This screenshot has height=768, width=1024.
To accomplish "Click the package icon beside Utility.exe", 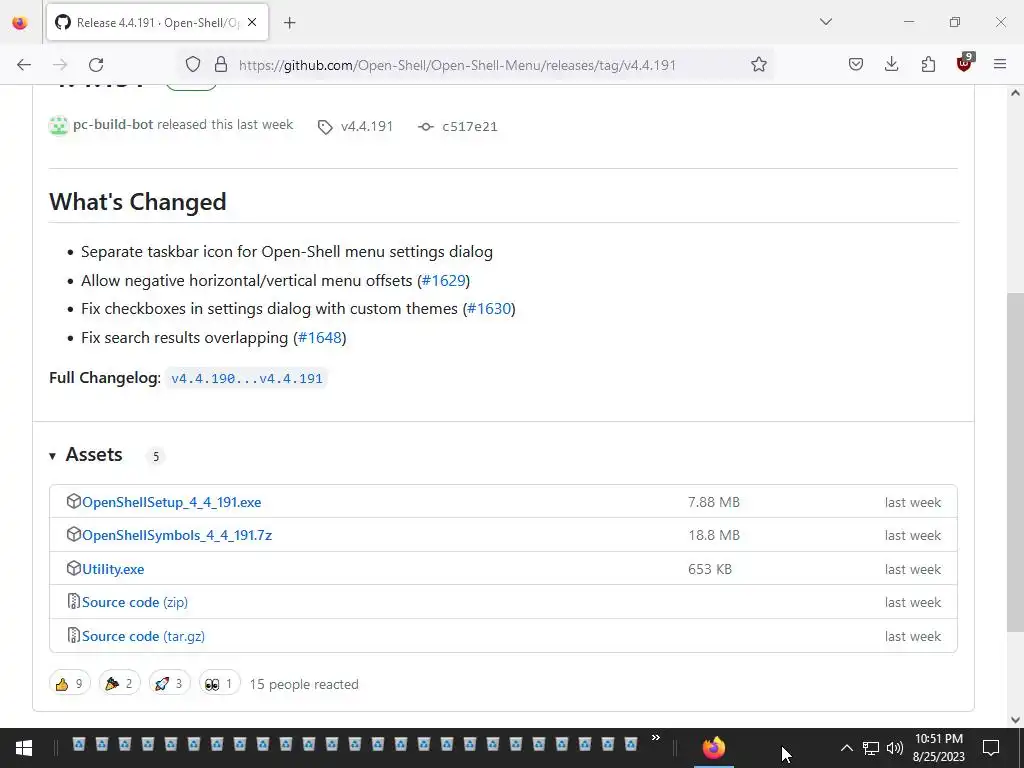I will pos(74,569).
